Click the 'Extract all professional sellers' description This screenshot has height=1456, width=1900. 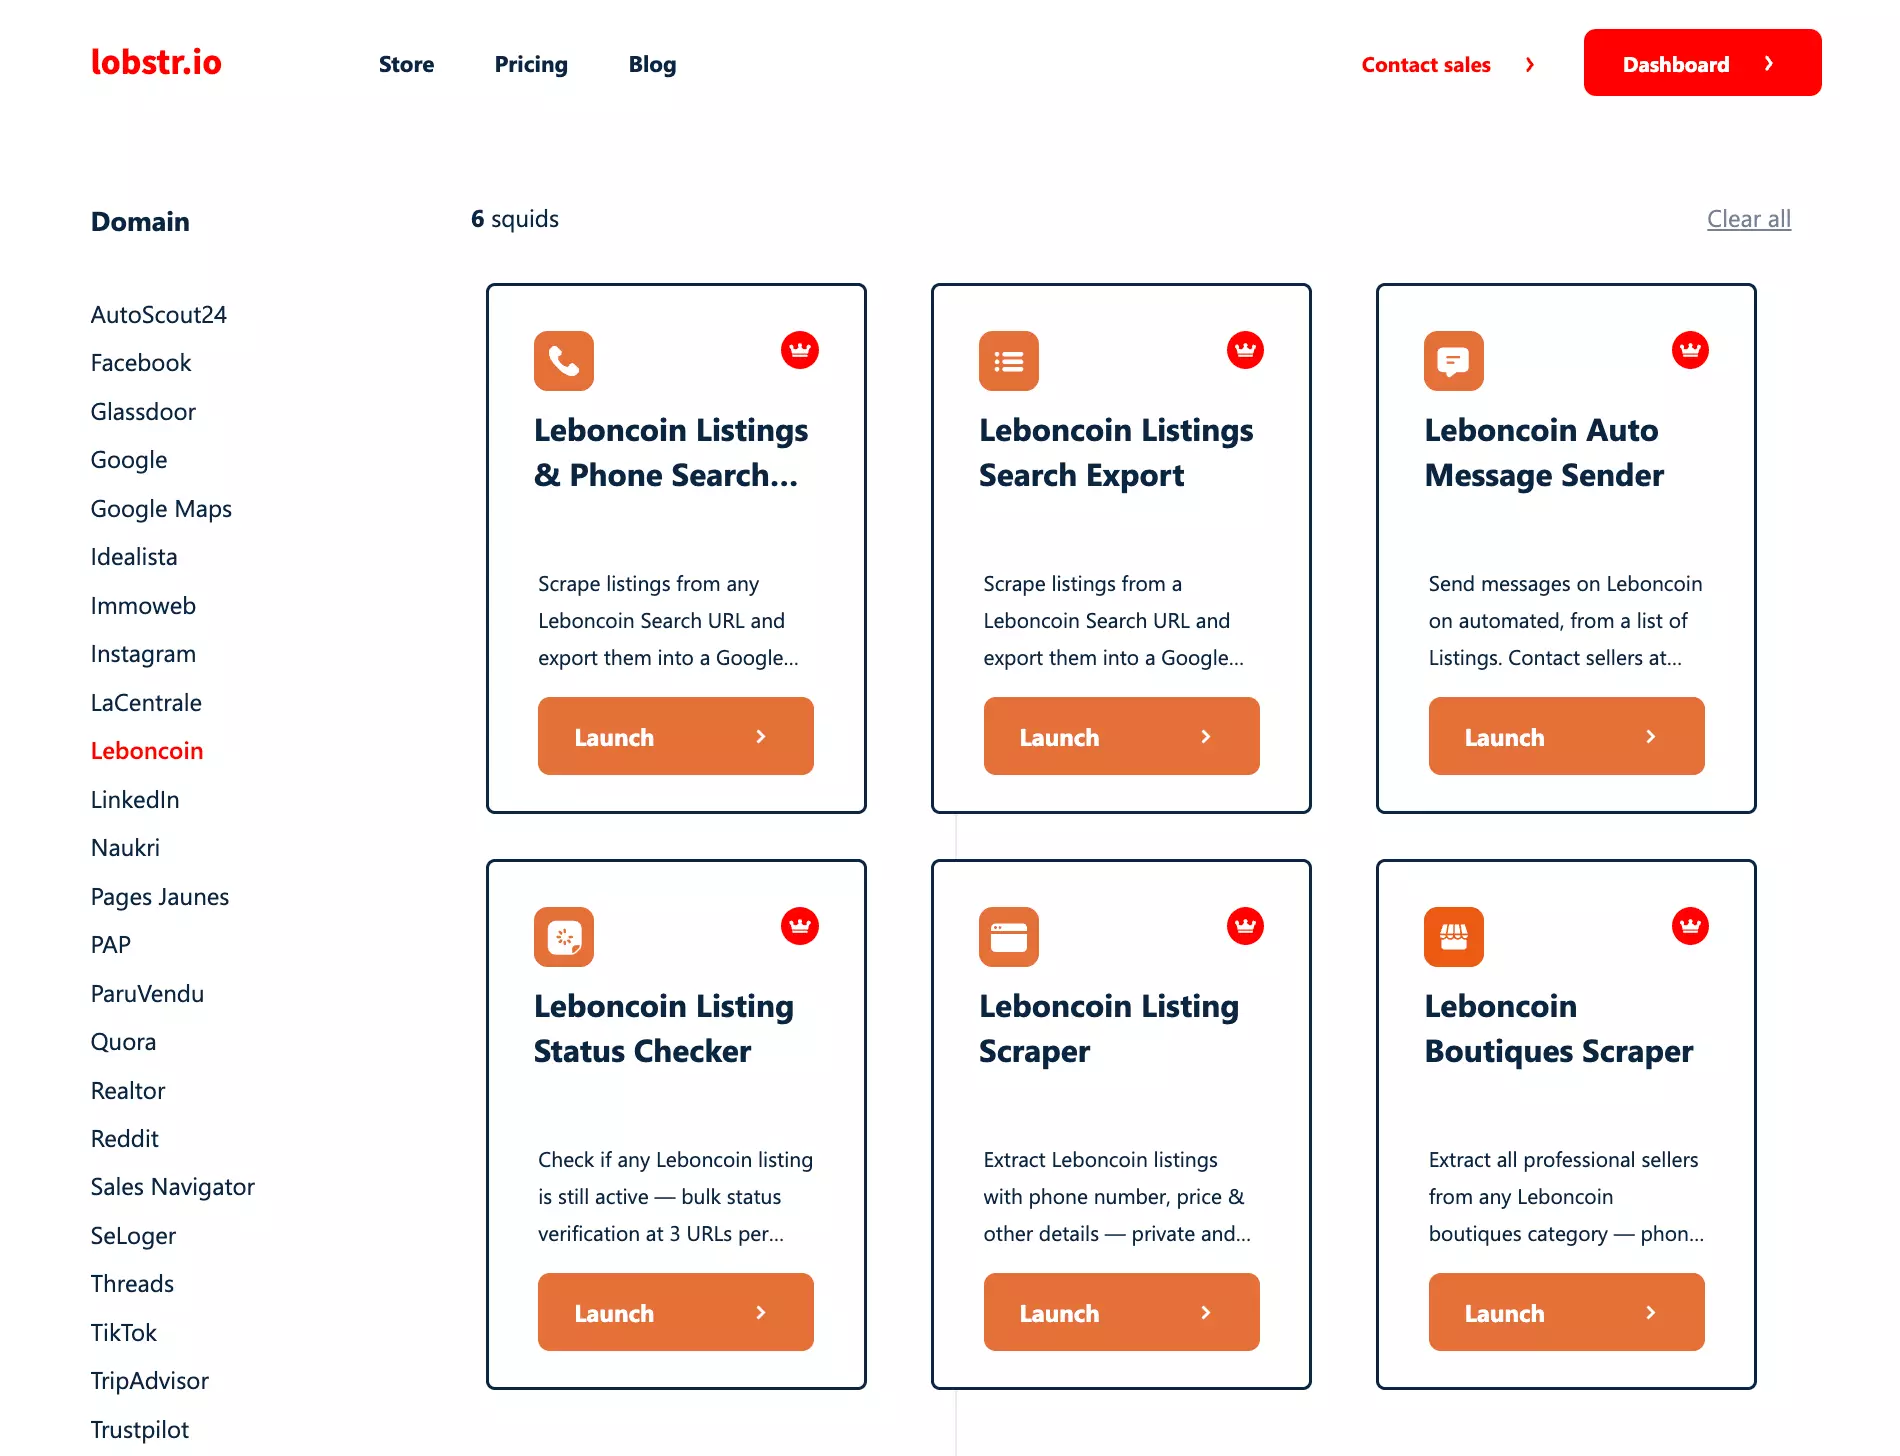pyautogui.click(x=1566, y=1197)
